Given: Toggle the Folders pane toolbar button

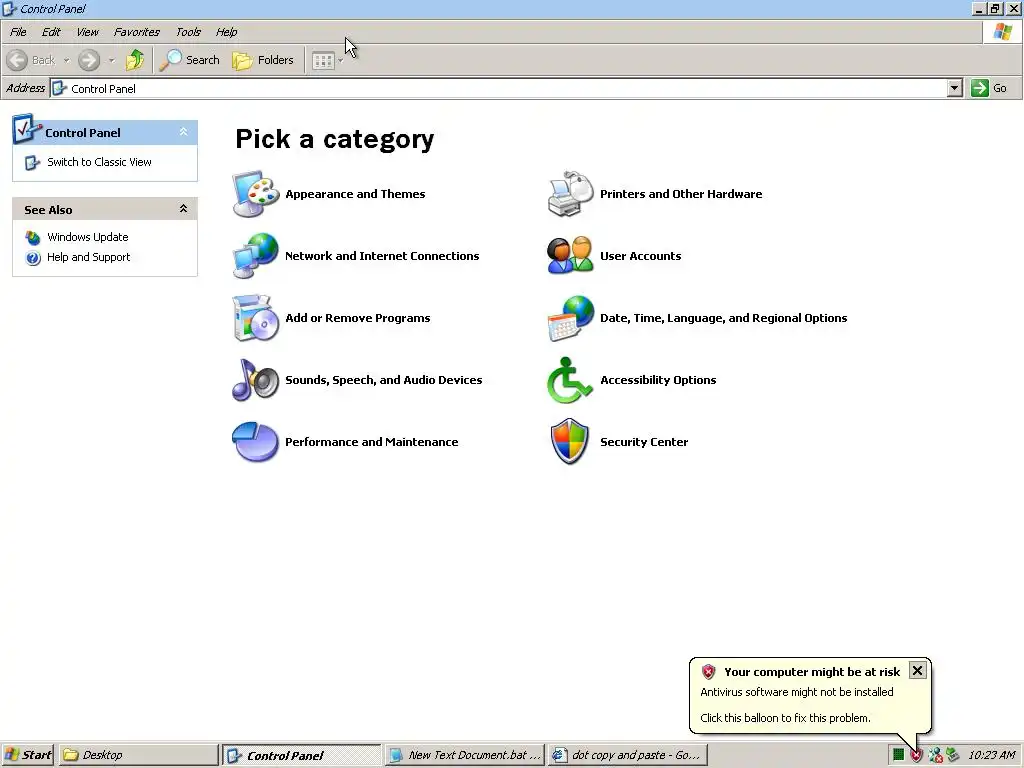Looking at the screenshot, I should tap(263, 60).
